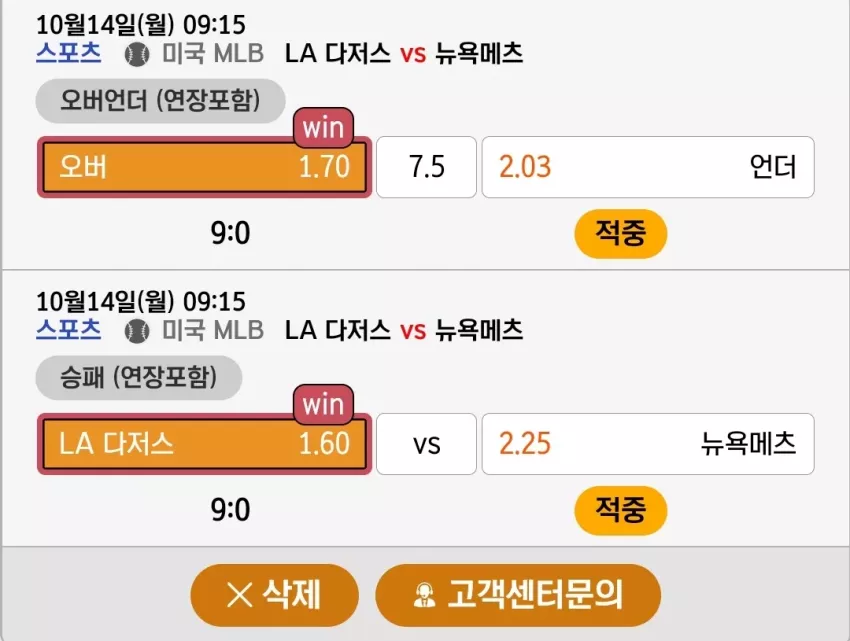
Task: Select the LA 다저스 1.60 bet option
Action: [204, 444]
